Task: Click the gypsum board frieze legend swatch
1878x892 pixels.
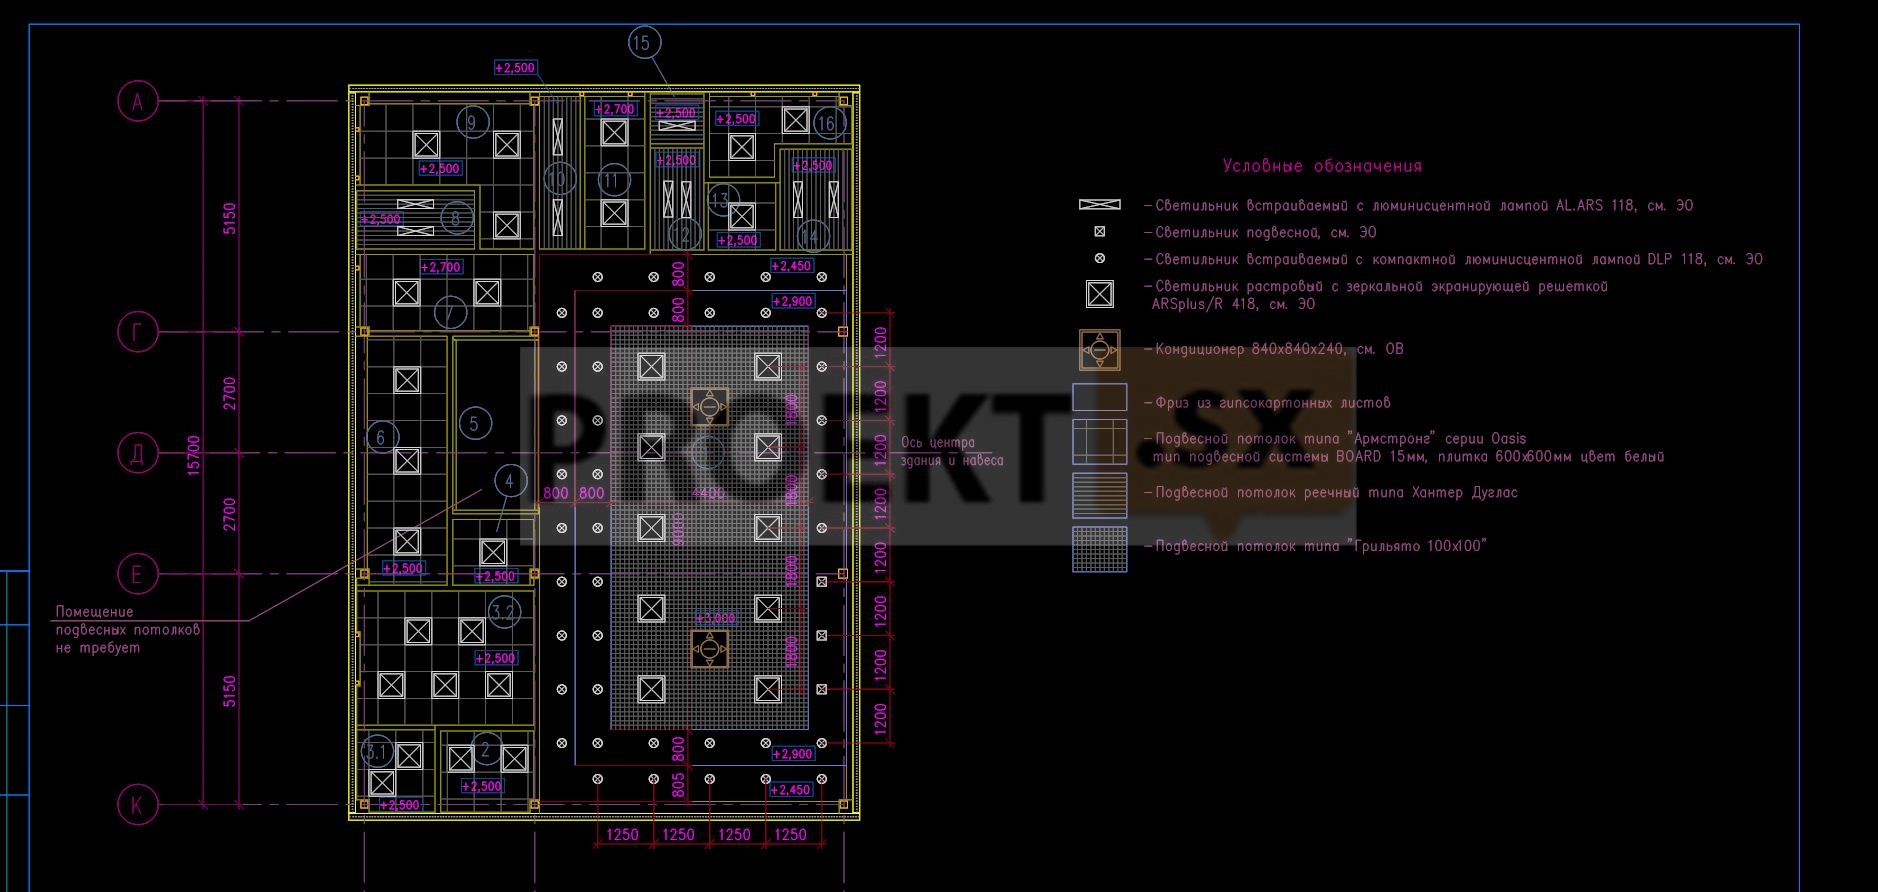Action: pos(1100,398)
